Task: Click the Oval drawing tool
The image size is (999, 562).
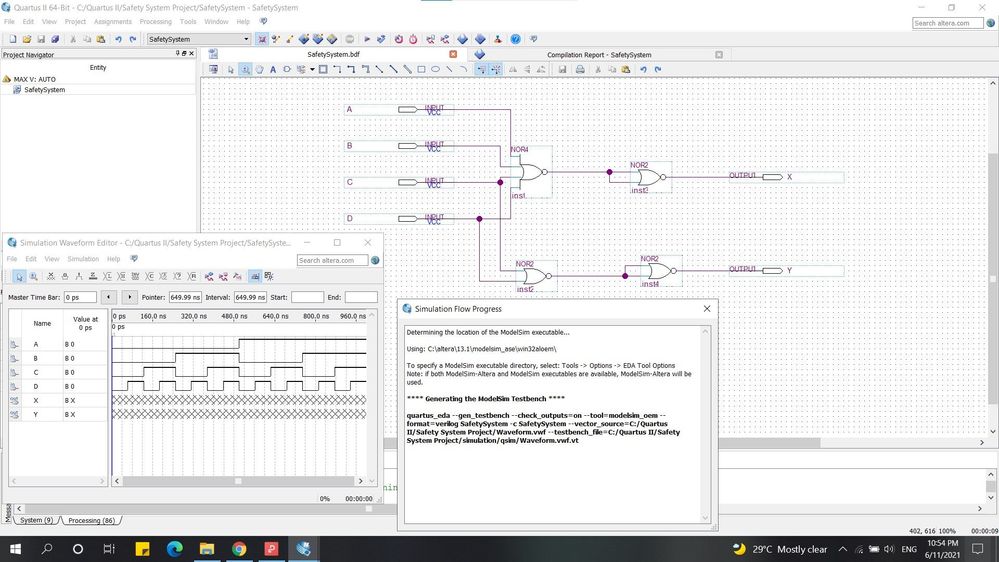Action: coord(435,70)
